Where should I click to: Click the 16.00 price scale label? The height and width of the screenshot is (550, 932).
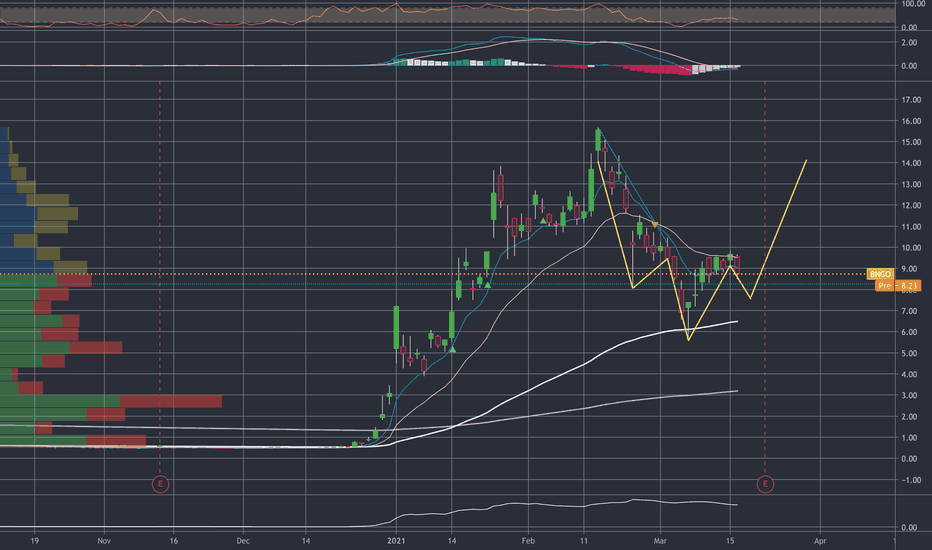[x=911, y=121]
